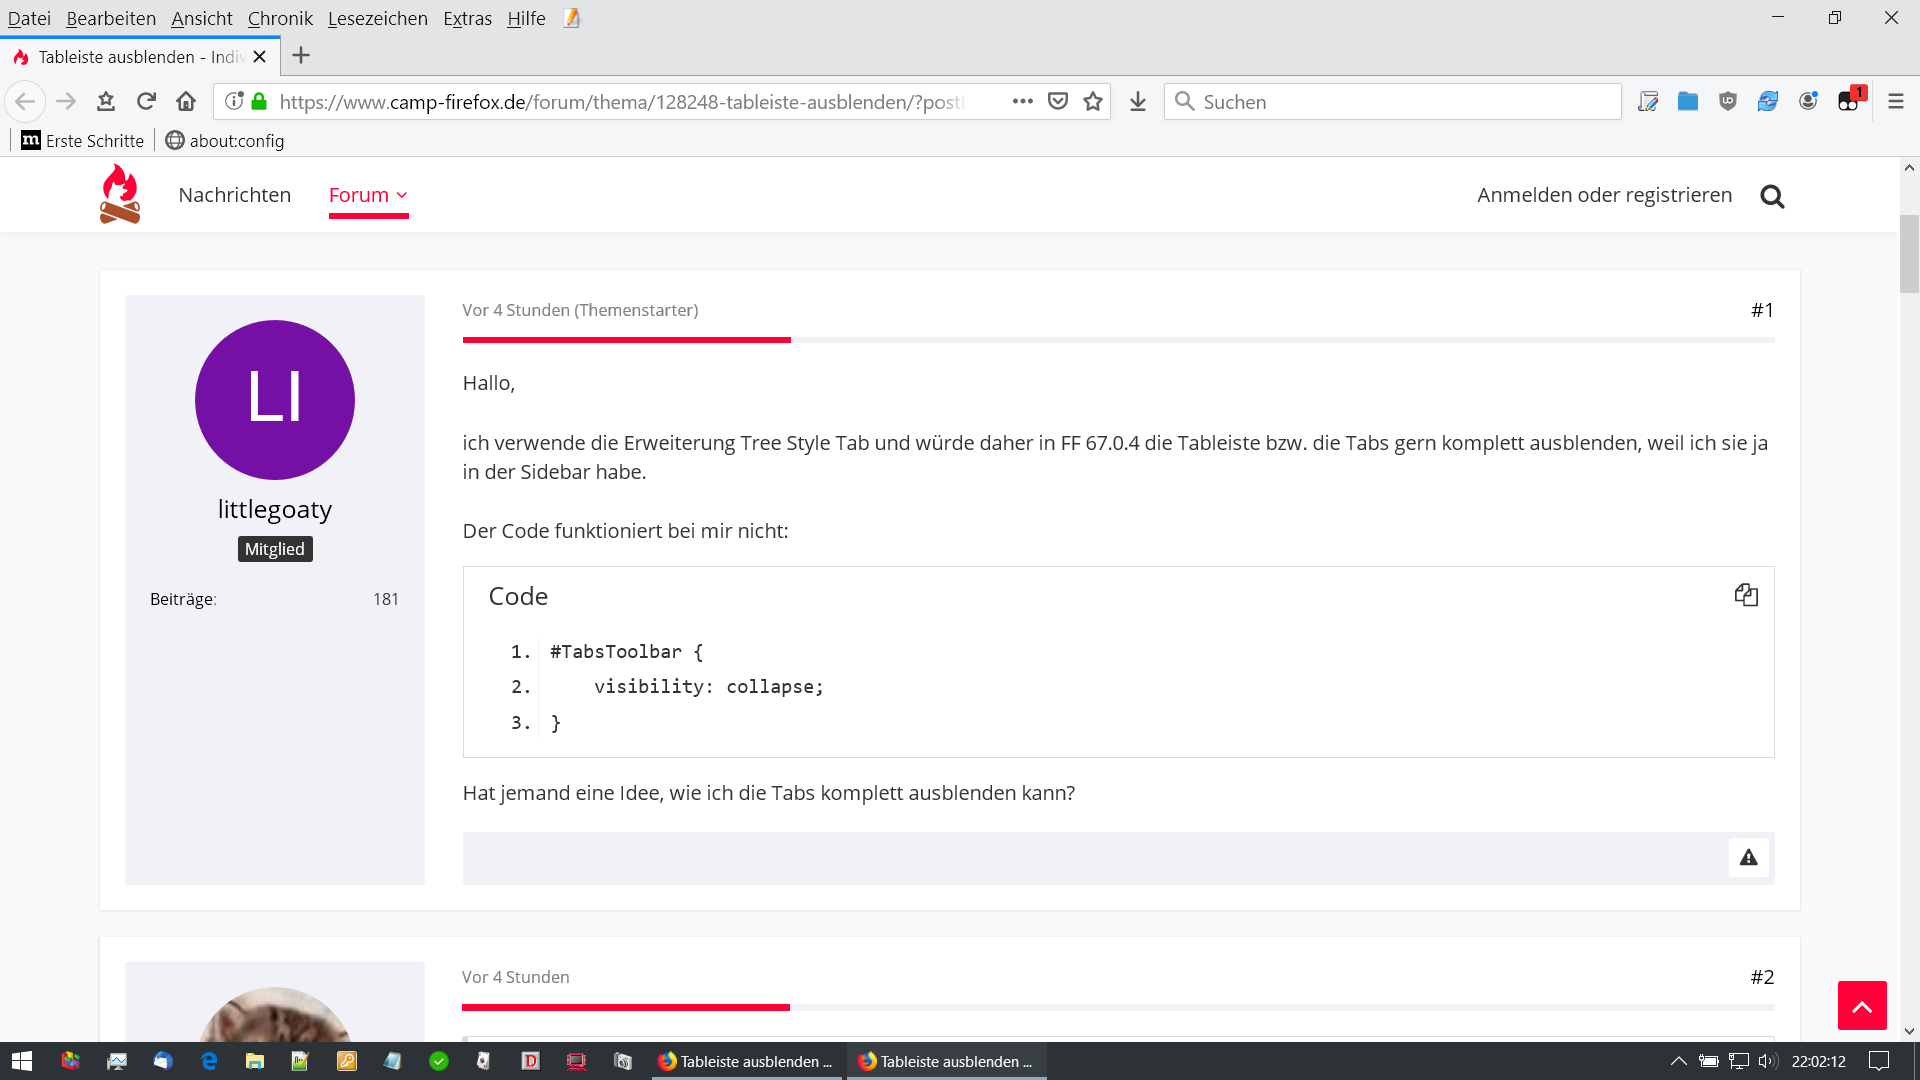Open Nachrichten page link

click(x=234, y=195)
